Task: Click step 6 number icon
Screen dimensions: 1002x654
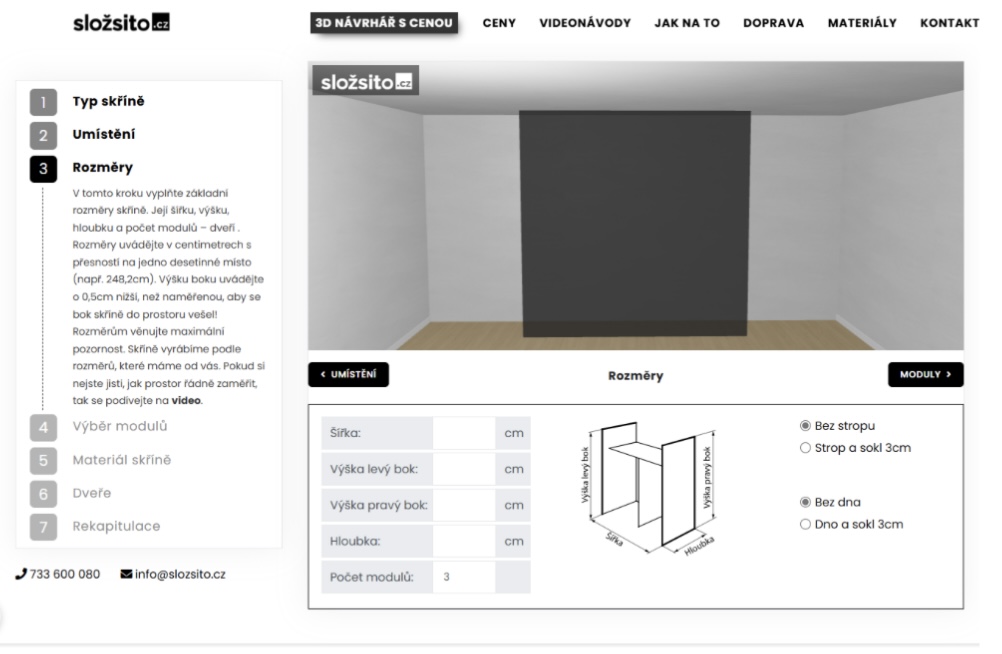Action: click(x=43, y=493)
